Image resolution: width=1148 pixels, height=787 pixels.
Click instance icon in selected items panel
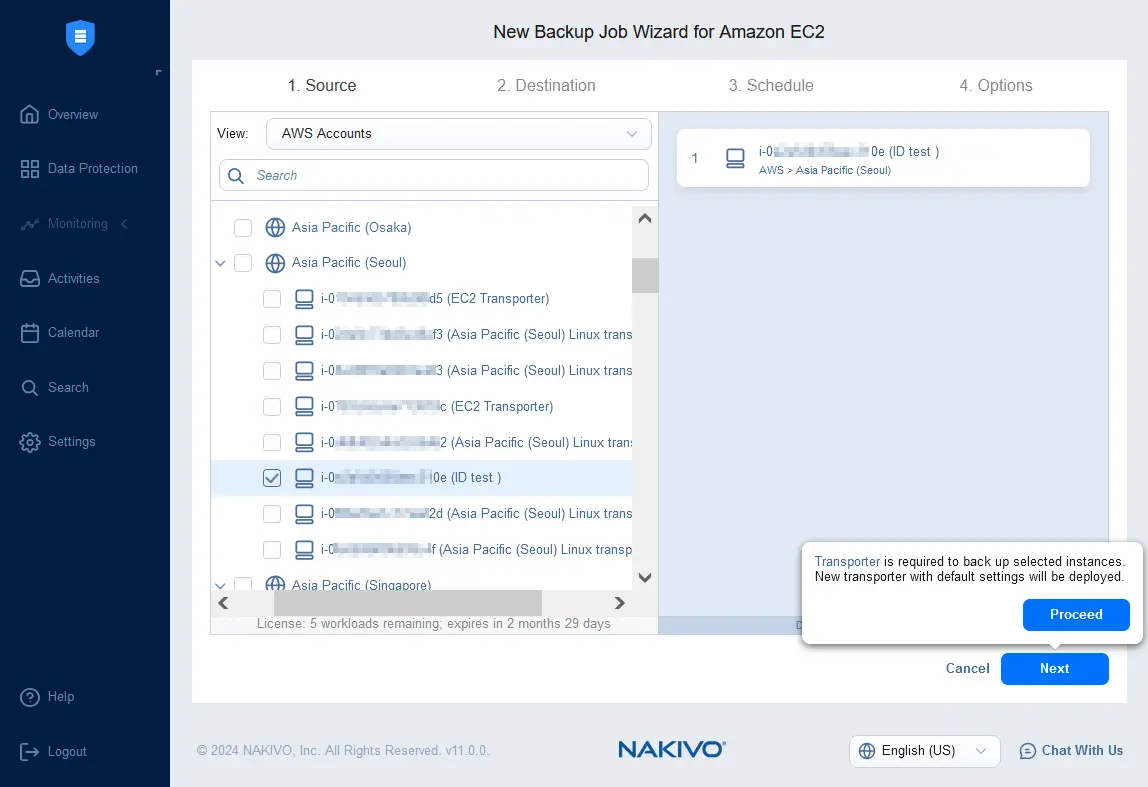click(x=735, y=158)
